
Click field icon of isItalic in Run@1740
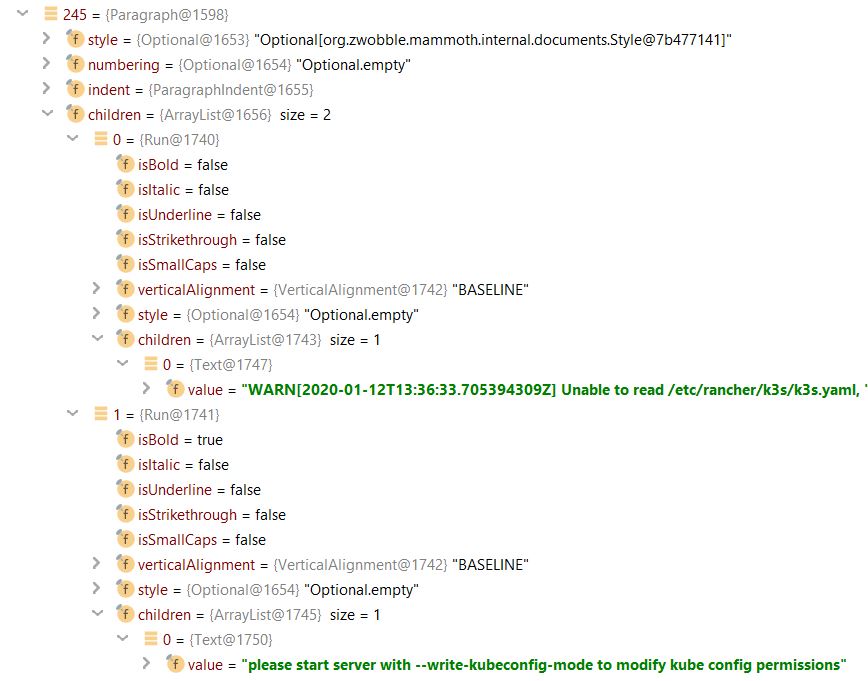click(125, 189)
